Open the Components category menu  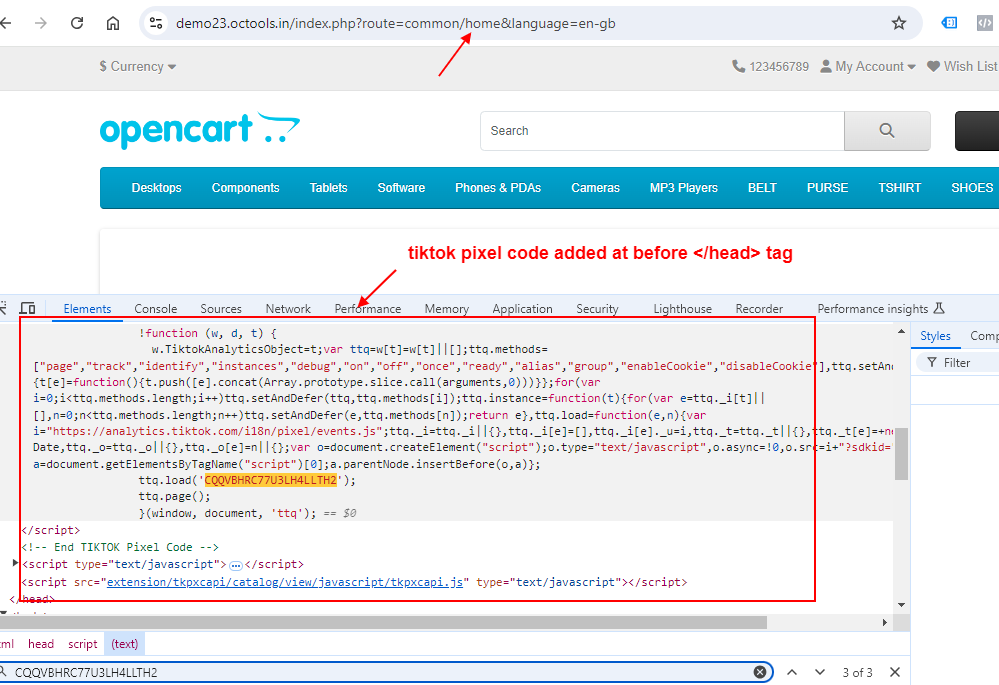pyautogui.click(x=245, y=188)
